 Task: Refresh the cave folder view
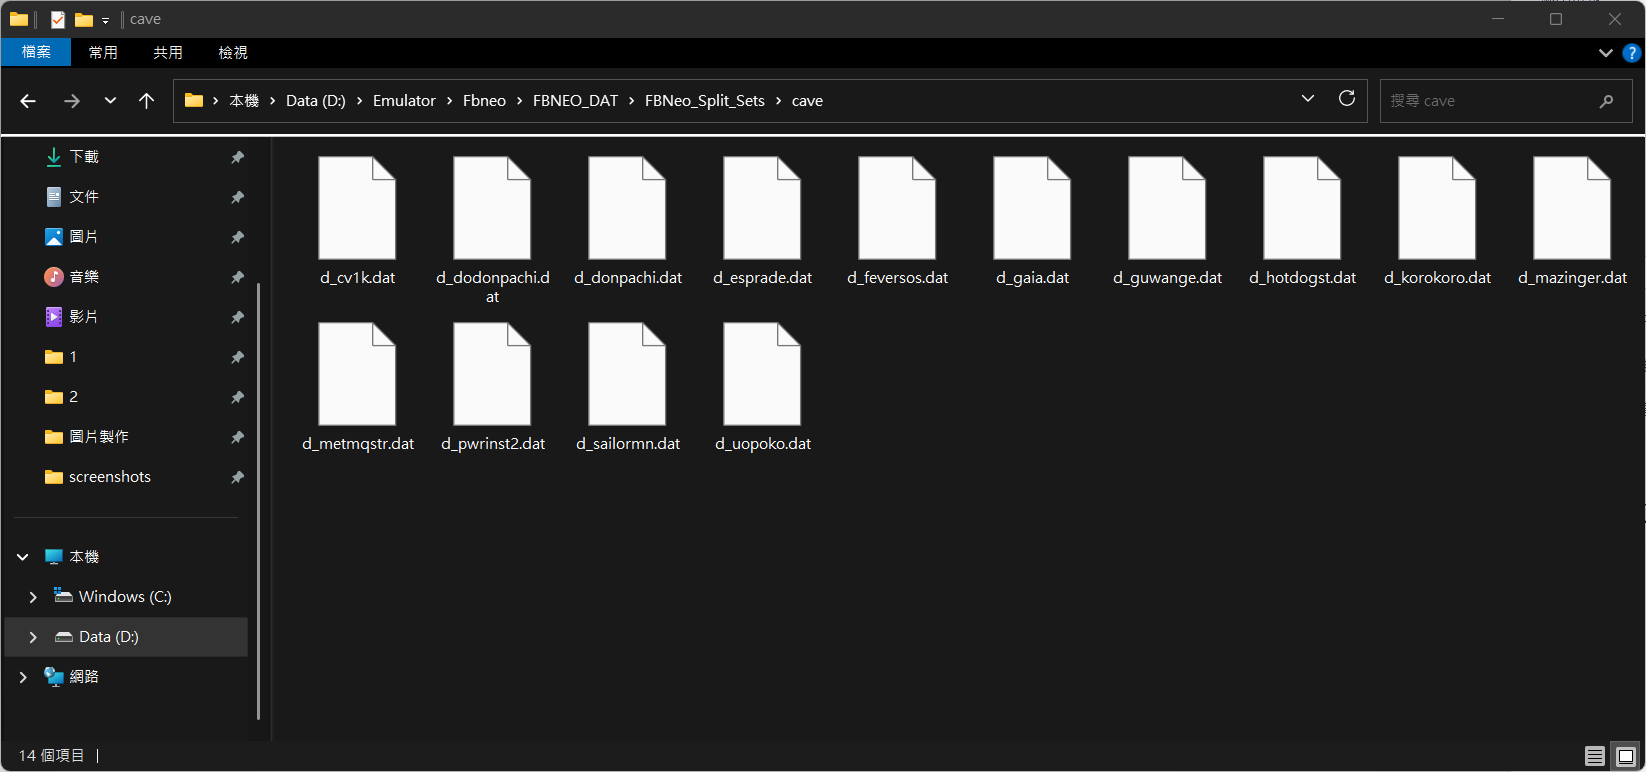(x=1346, y=99)
